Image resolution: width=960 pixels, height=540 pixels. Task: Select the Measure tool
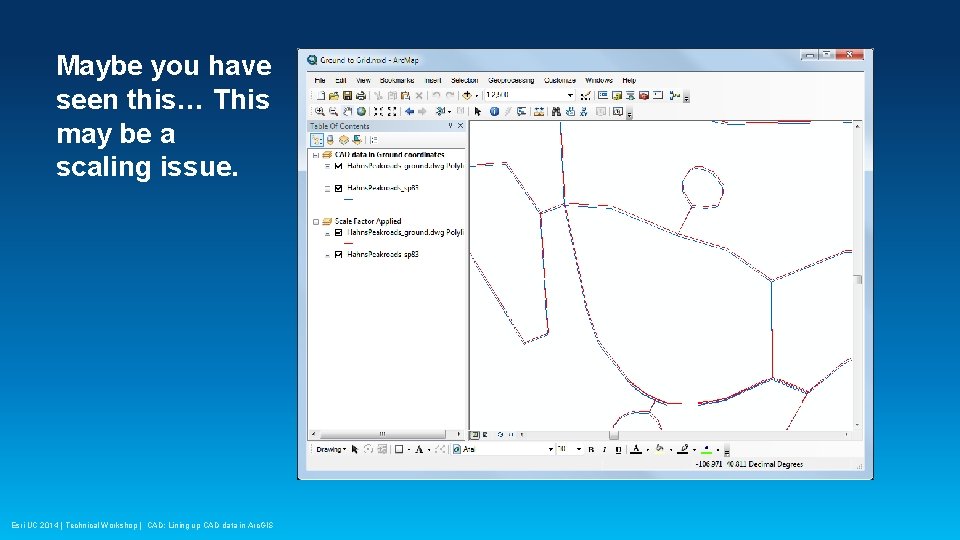pyautogui.click(x=539, y=111)
